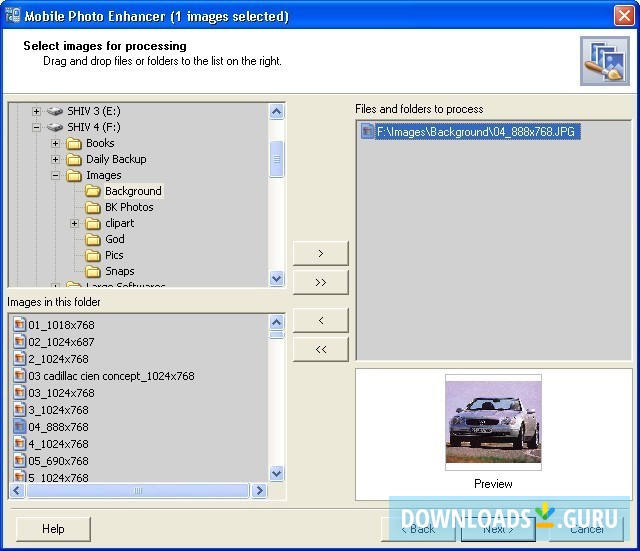Expand the clipart folder node
The height and width of the screenshot is (551, 640).
(x=74, y=223)
